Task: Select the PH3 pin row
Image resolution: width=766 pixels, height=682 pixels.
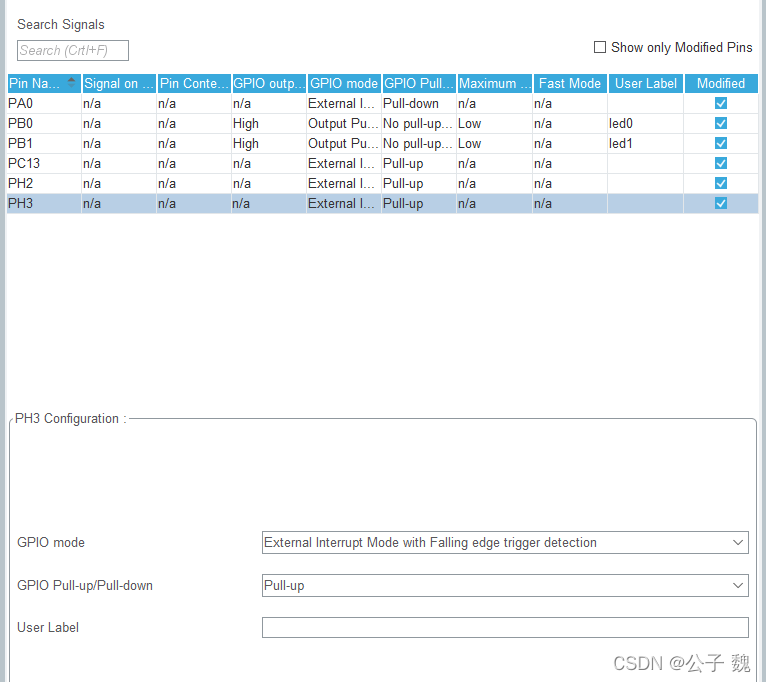Action: pos(383,204)
